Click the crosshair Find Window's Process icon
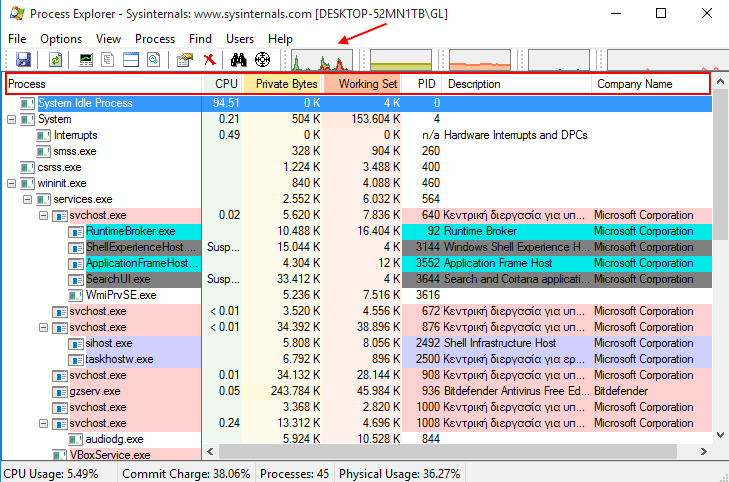The width and height of the screenshot is (729, 482). [x=263, y=59]
